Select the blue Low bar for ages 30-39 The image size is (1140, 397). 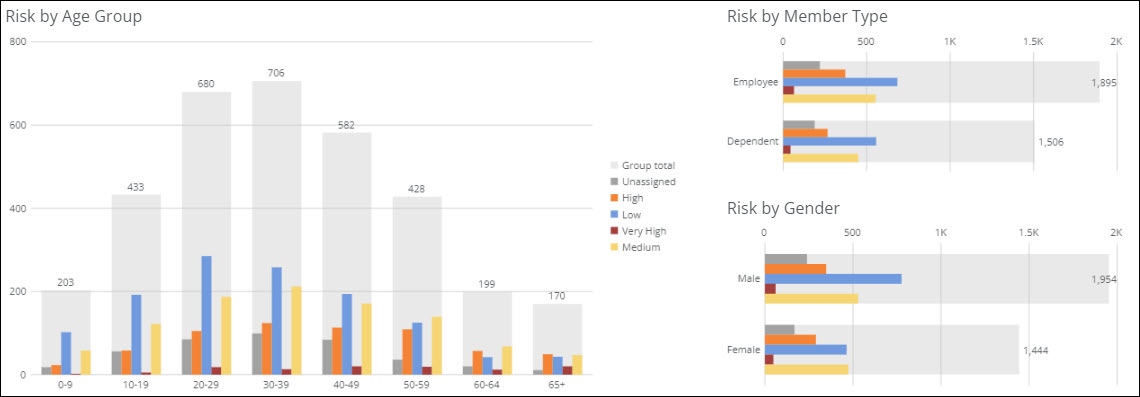tap(276, 321)
